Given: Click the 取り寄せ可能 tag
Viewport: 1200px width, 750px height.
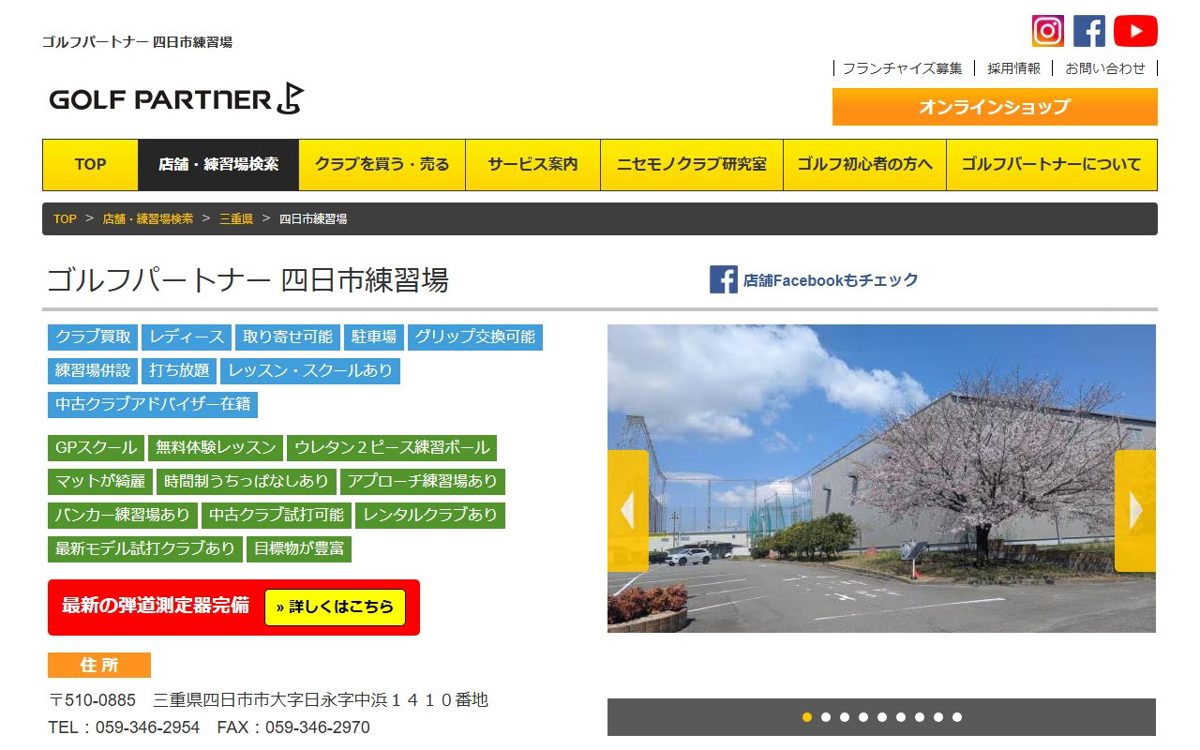Looking at the screenshot, I should [287, 337].
